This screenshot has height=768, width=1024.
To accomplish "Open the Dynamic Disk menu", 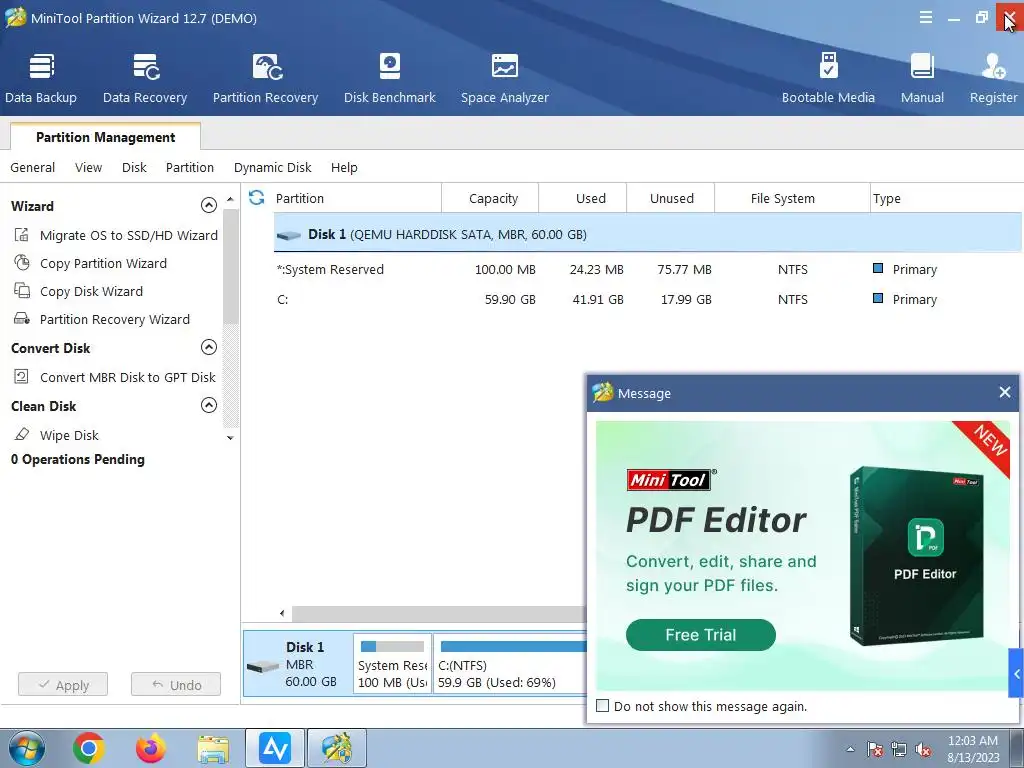I will click(x=272, y=167).
